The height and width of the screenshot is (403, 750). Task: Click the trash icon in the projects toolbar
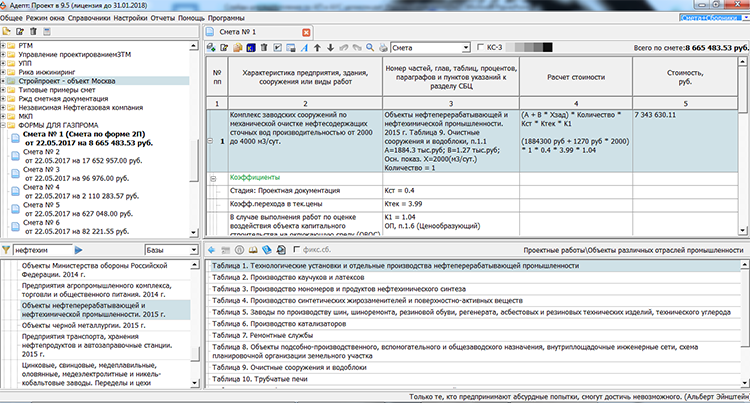point(33,32)
